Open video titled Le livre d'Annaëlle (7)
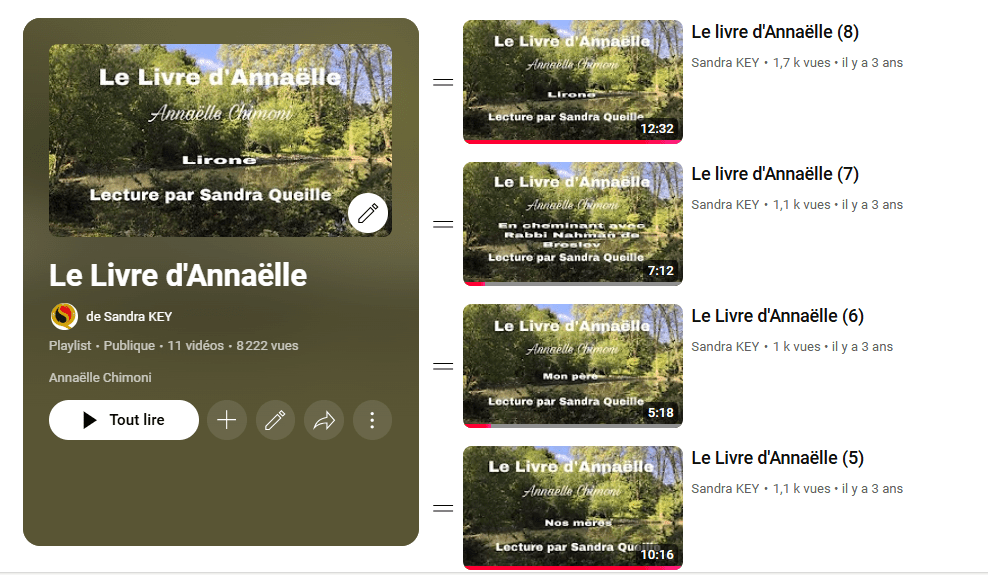This screenshot has height=575, width=988. [x=775, y=174]
